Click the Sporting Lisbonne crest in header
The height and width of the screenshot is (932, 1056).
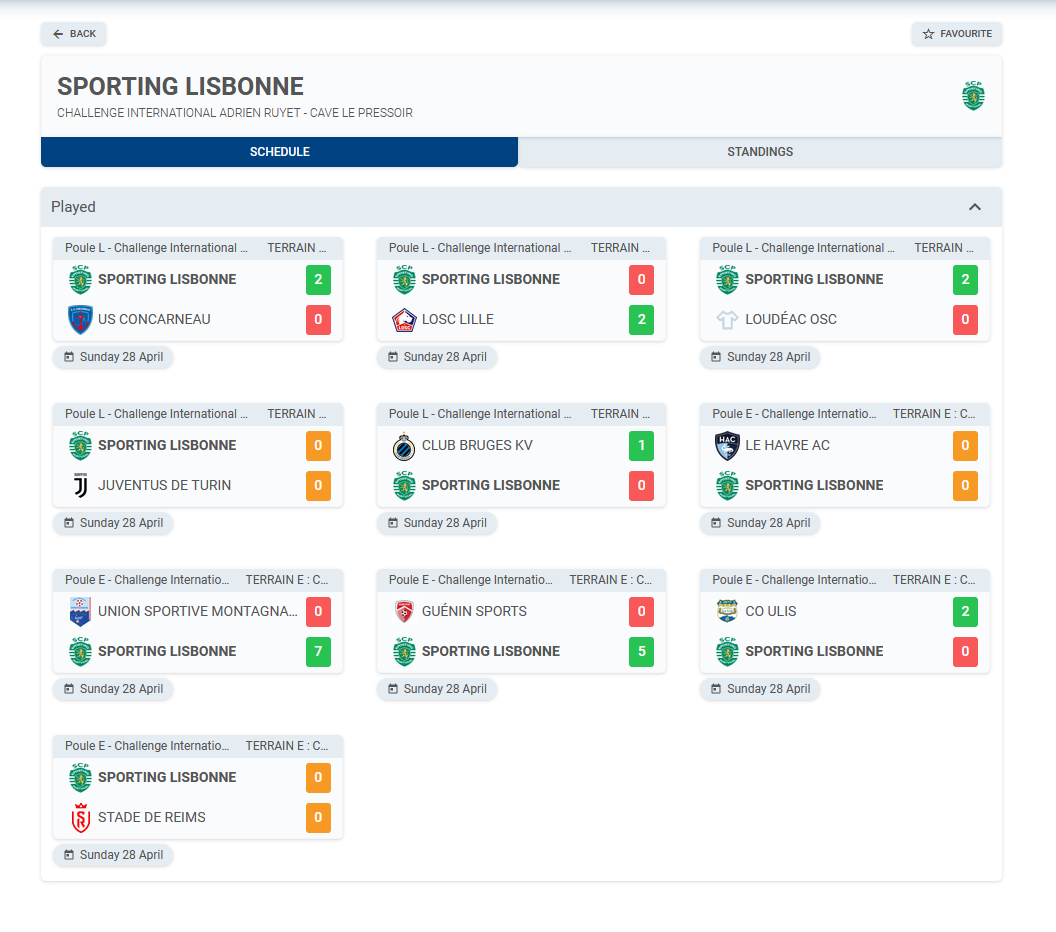[x=972, y=96]
